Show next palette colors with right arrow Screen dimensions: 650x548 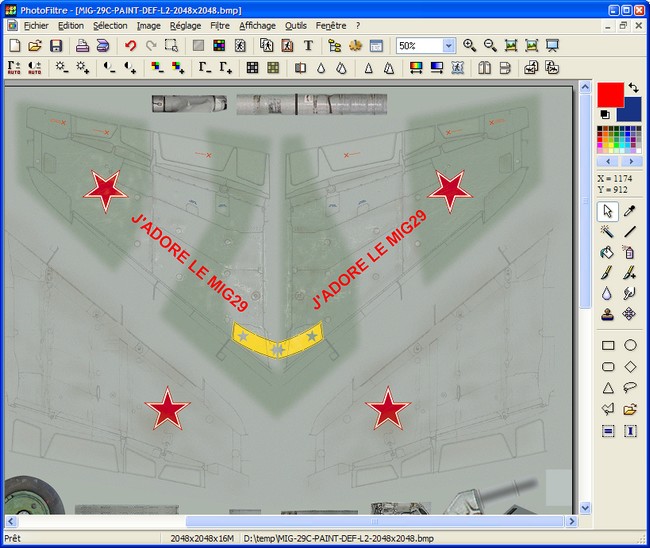[631, 161]
